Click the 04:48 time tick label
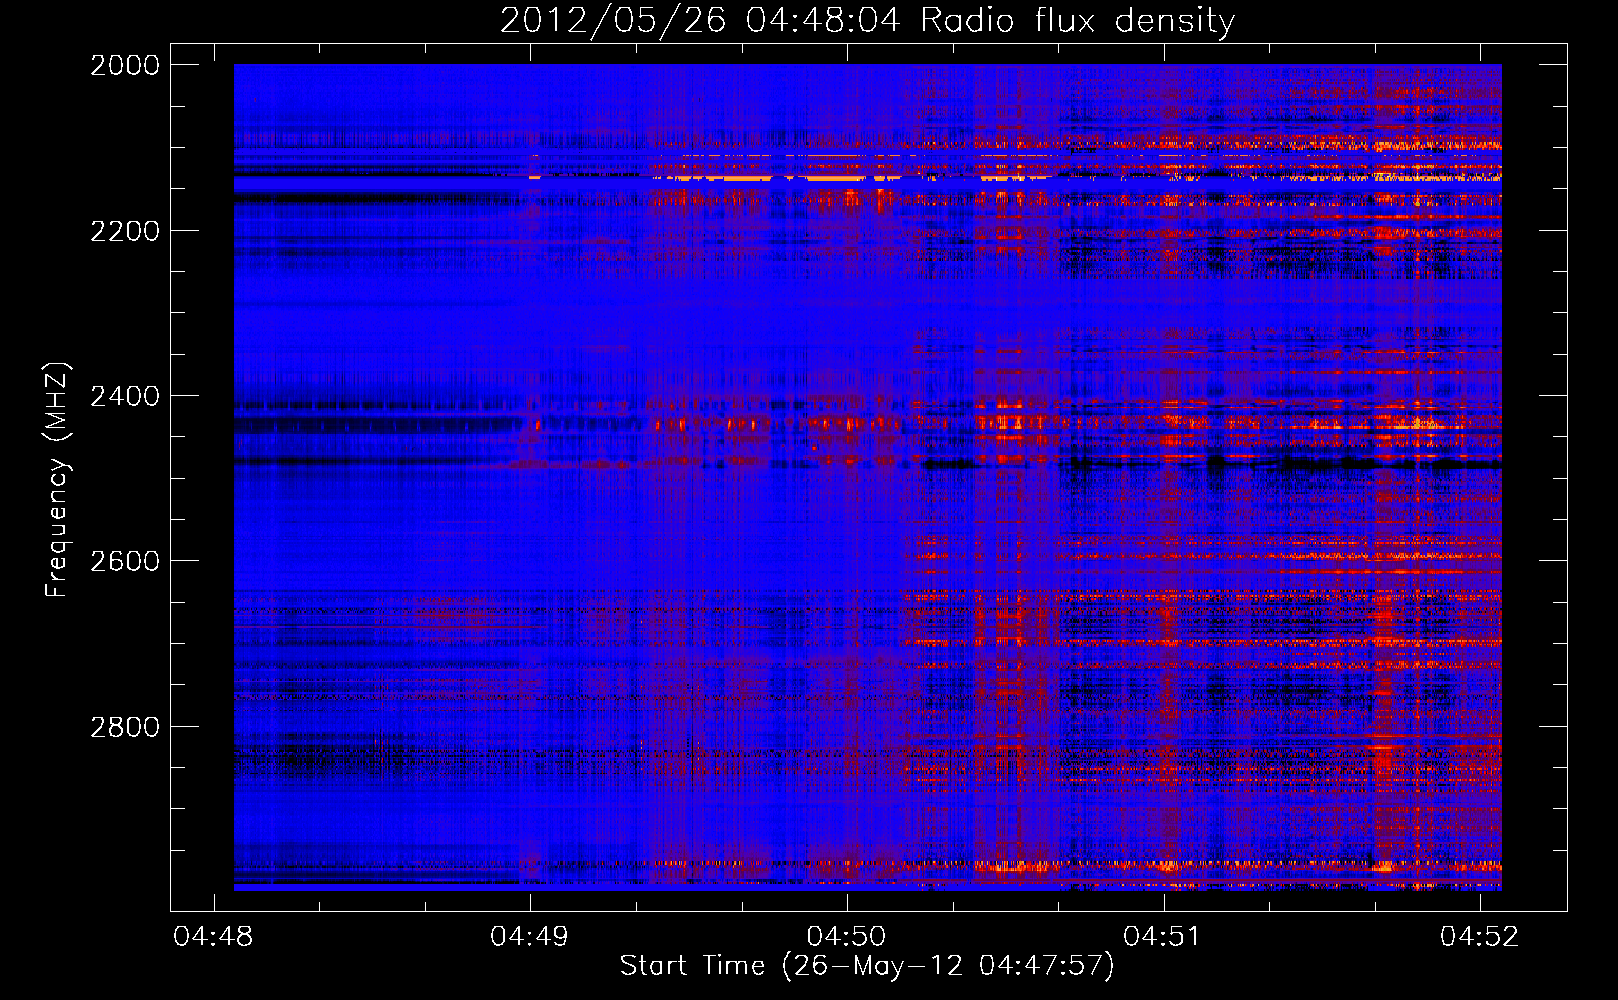Image resolution: width=1618 pixels, height=1000 pixels. pos(213,936)
